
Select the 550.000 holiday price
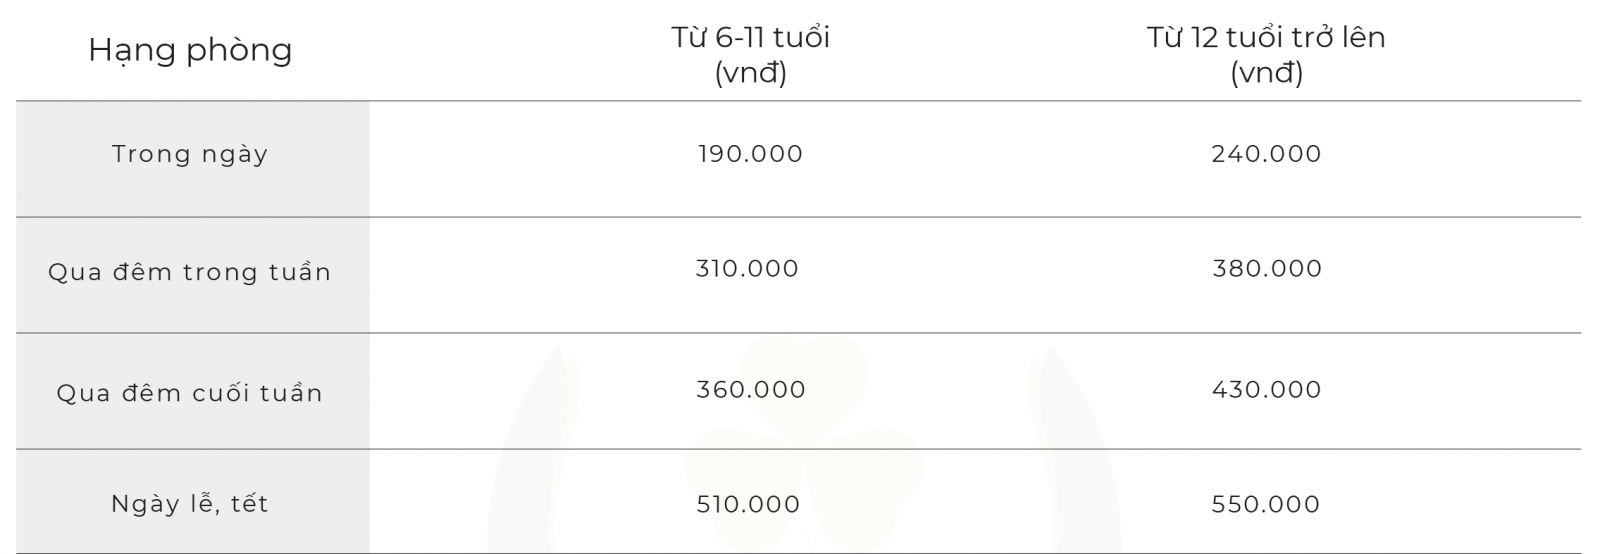click(1266, 504)
